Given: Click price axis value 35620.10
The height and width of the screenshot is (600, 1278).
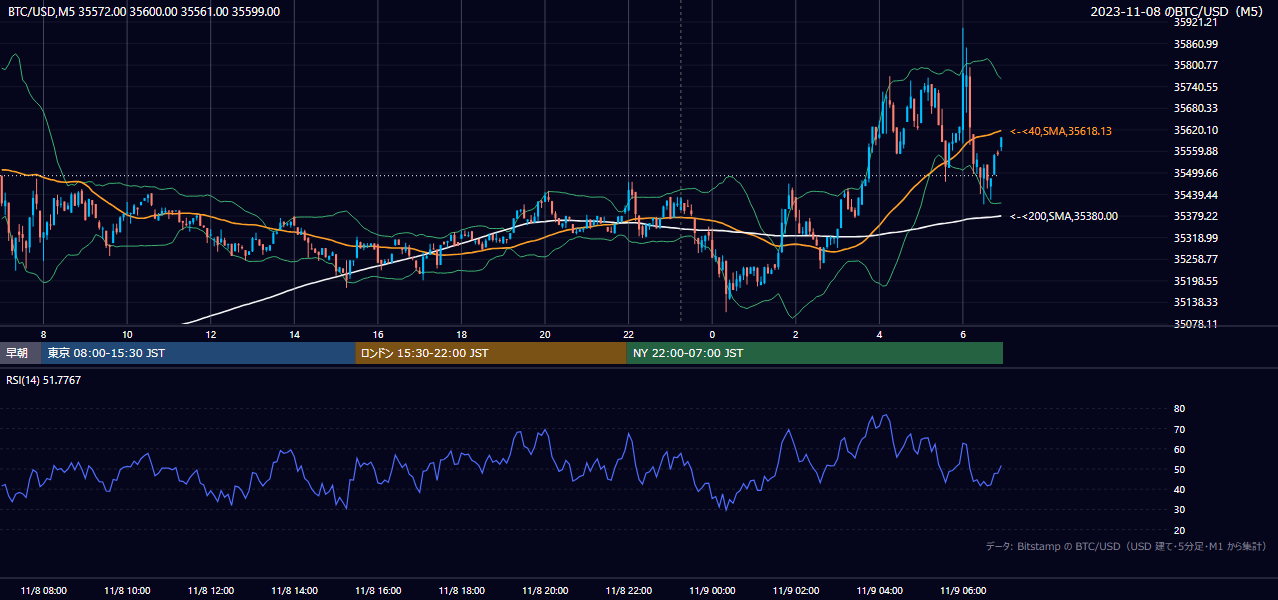Looking at the screenshot, I should [1195, 130].
